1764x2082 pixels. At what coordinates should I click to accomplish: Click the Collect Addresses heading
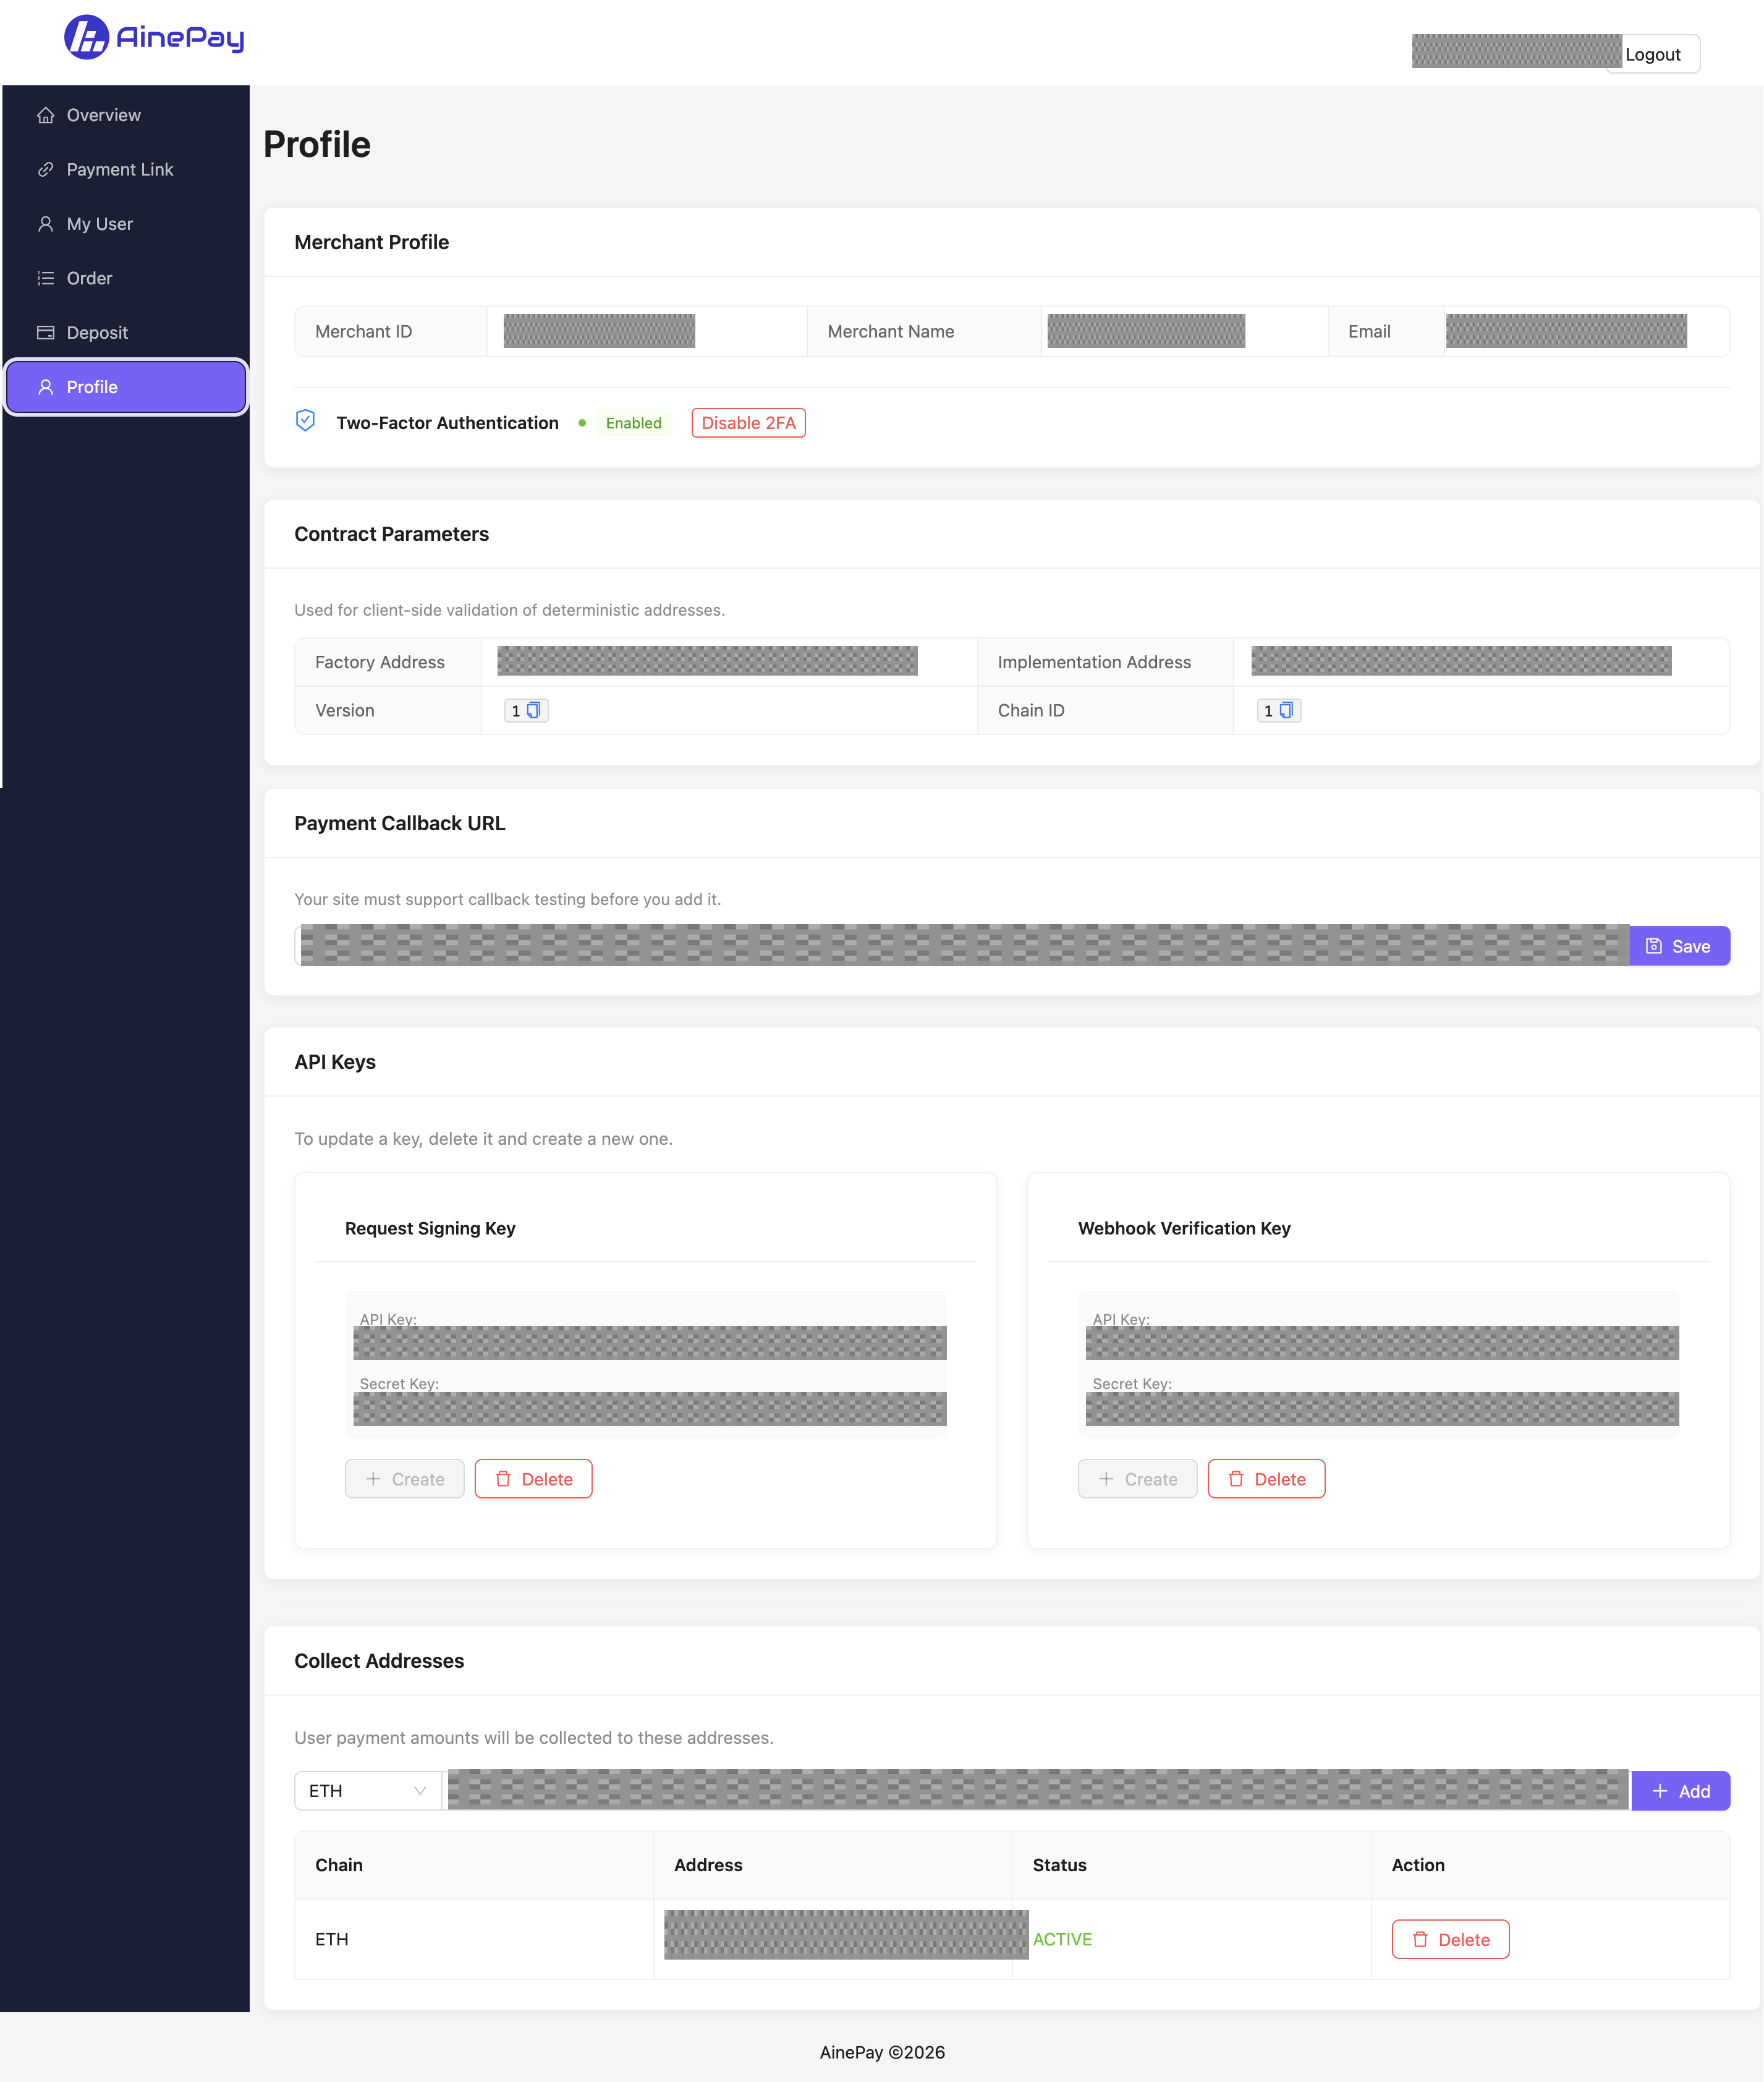click(379, 1661)
